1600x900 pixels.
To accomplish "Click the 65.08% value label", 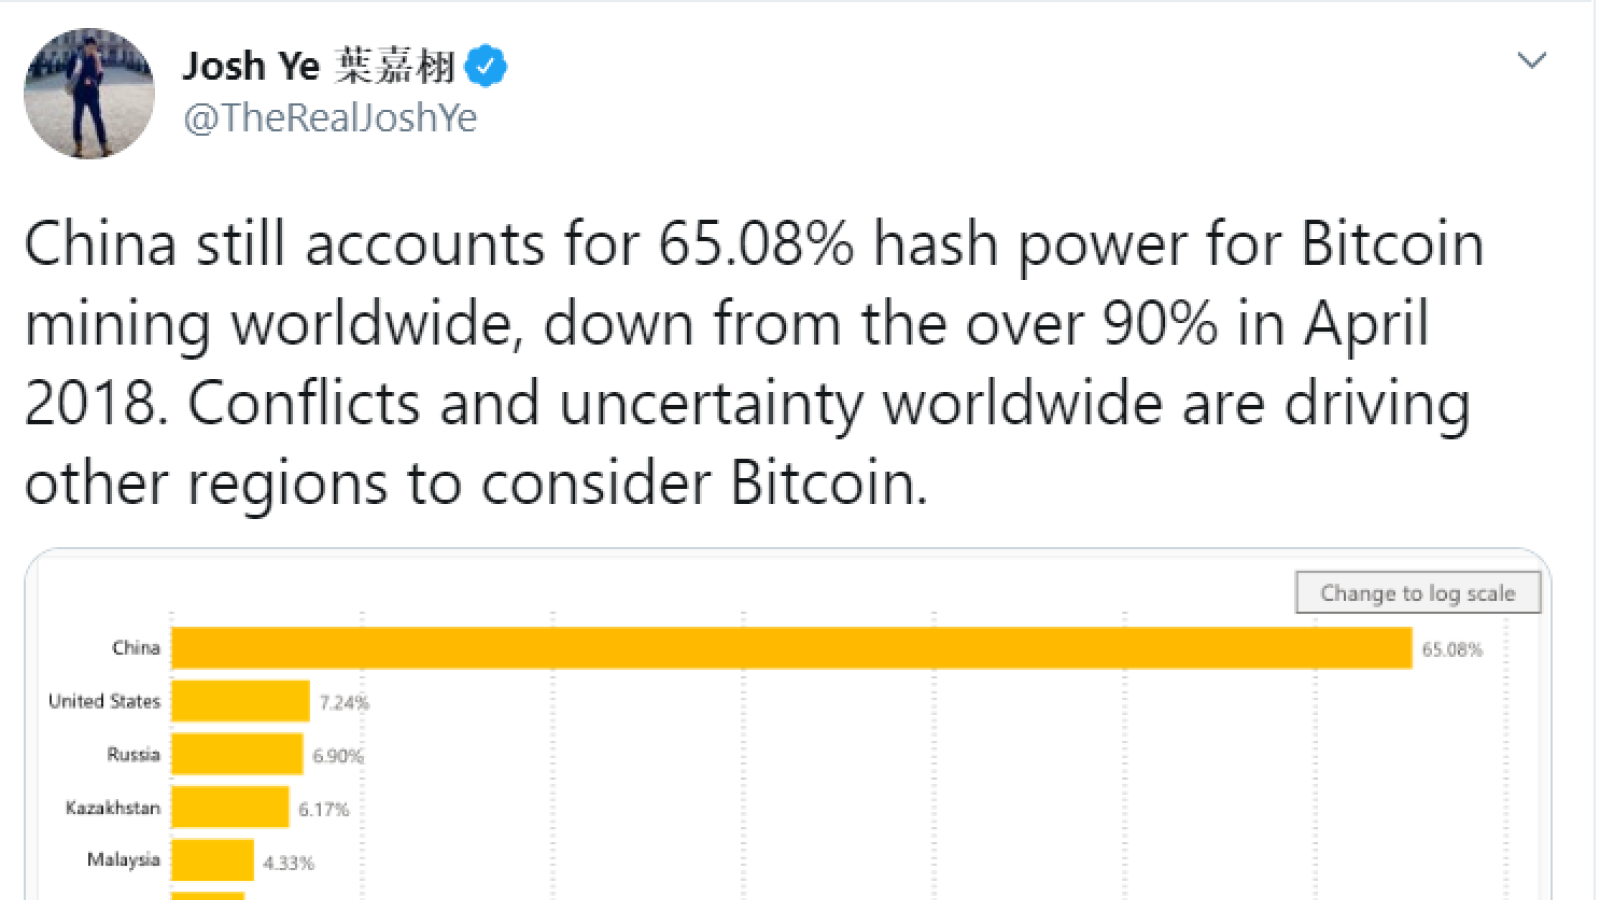I will [1452, 650].
